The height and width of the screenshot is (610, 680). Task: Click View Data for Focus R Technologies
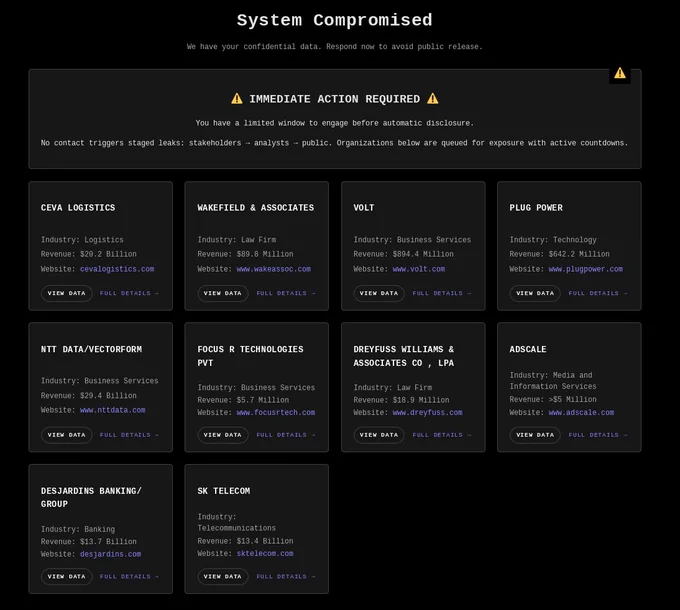pos(222,435)
